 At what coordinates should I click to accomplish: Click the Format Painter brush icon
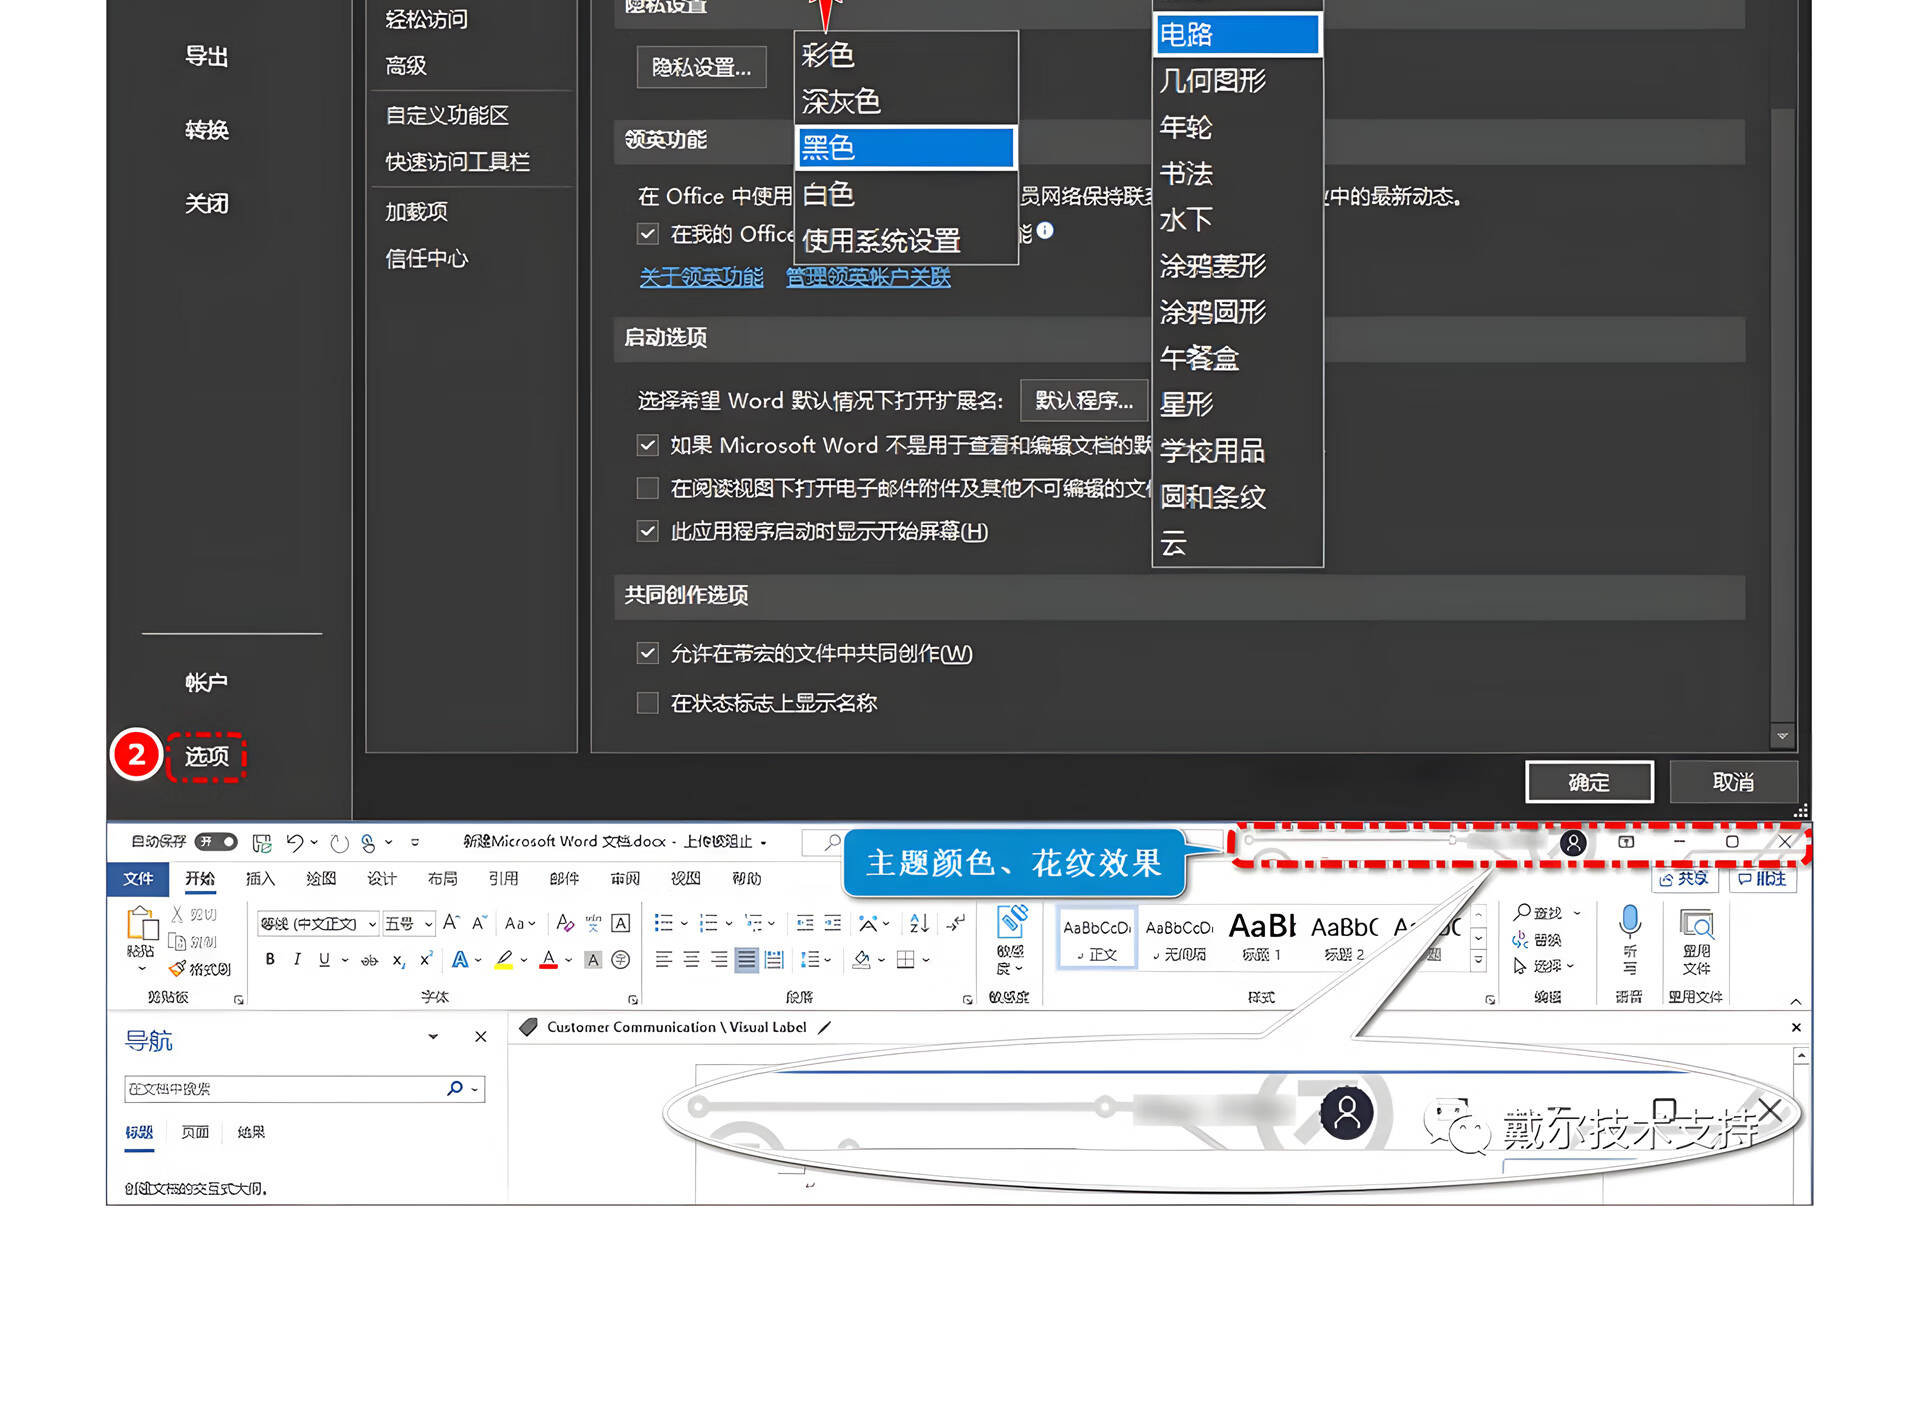pyautogui.click(x=177, y=968)
